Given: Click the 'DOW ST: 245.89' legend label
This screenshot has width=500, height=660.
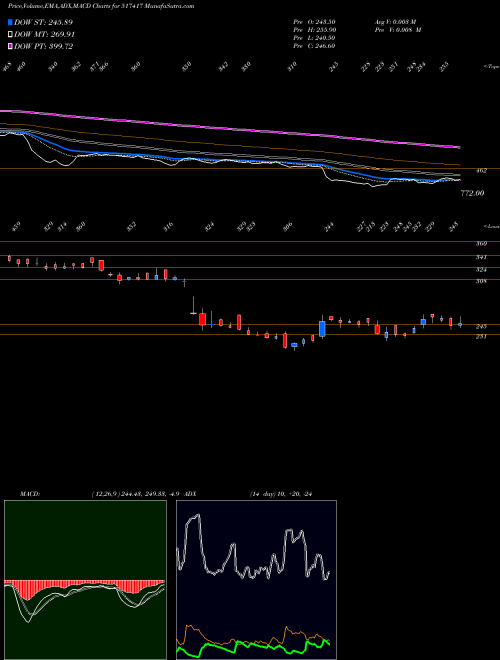Looking at the screenshot, I should click(43, 22).
